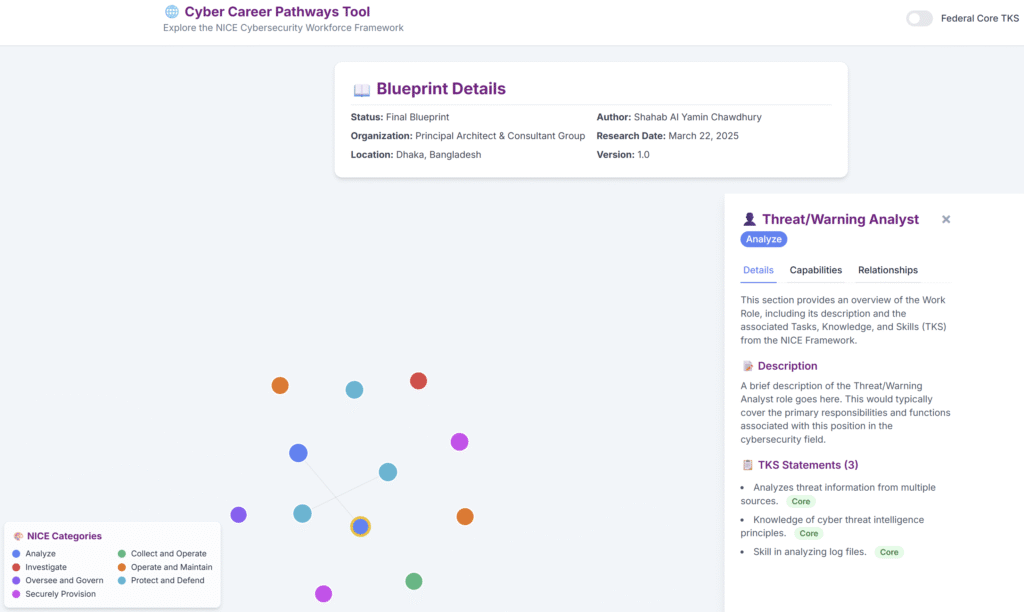Toggle the Federal Core TKS switch

(919, 18)
